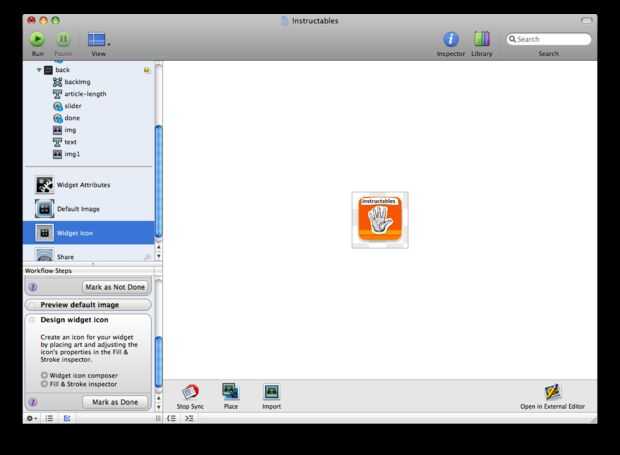
Task: Click the toolbar Search field
Action: (x=548, y=39)
